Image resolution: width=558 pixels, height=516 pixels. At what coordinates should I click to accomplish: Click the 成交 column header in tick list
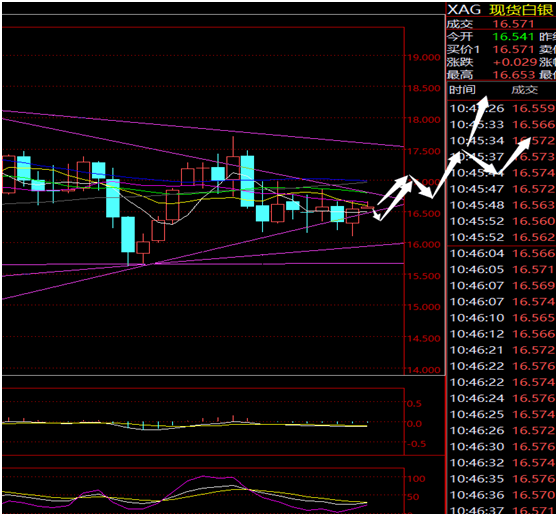click(525, 90)
